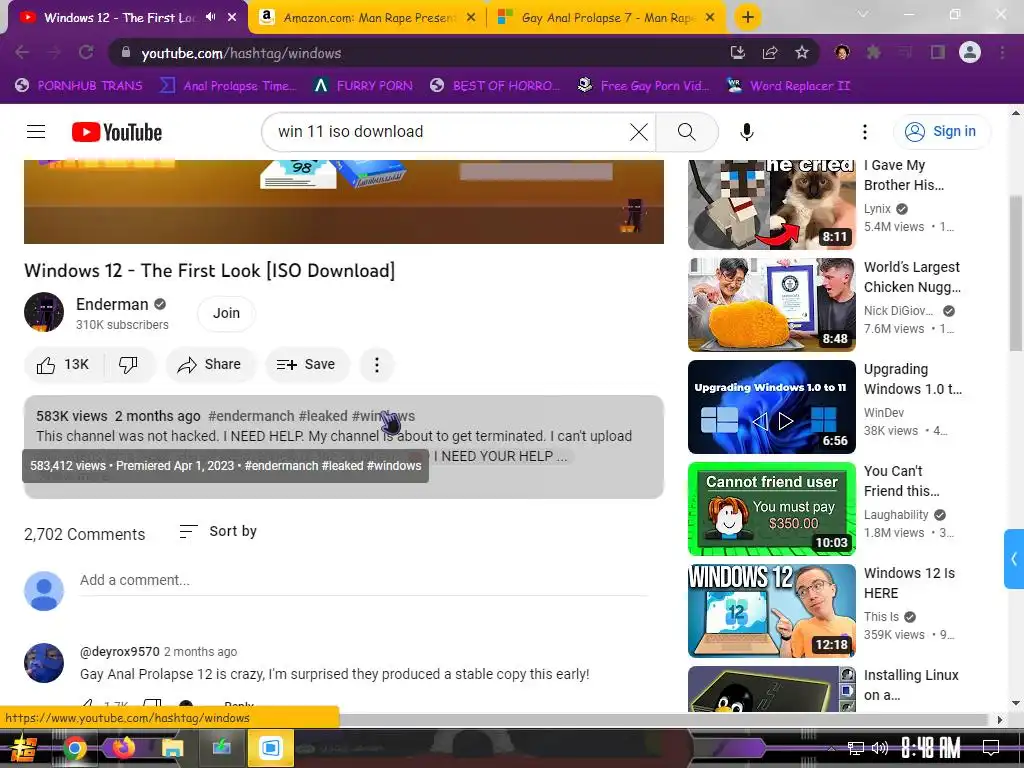Join the Enderman channel

[x=226, y=313]
